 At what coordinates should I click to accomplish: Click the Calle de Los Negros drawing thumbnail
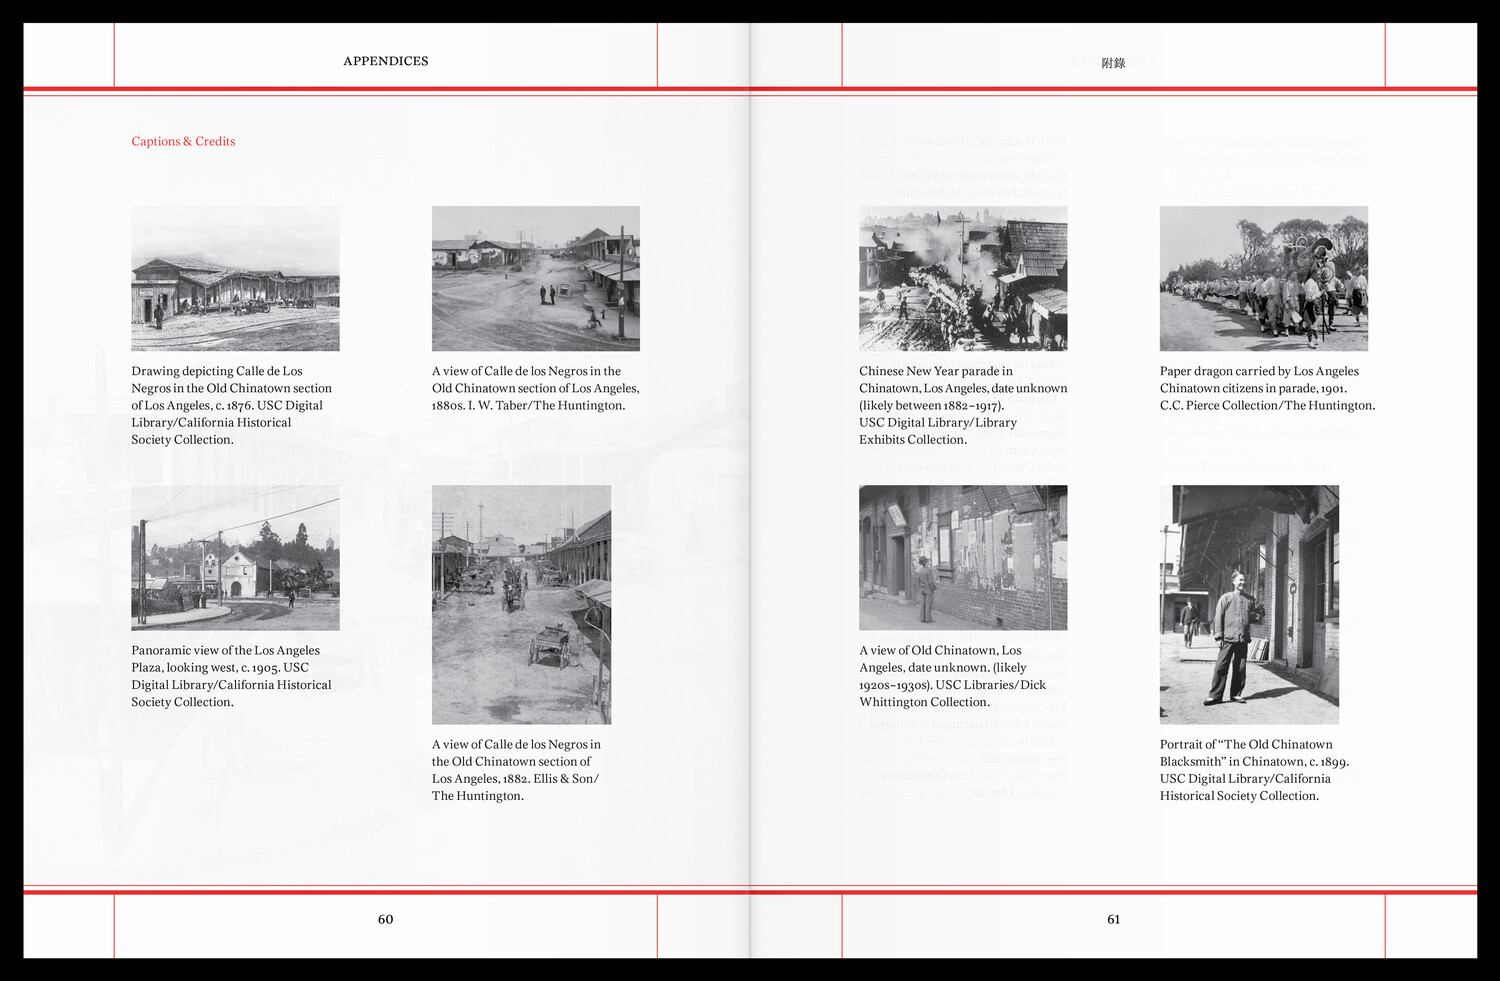click(235, 279)
